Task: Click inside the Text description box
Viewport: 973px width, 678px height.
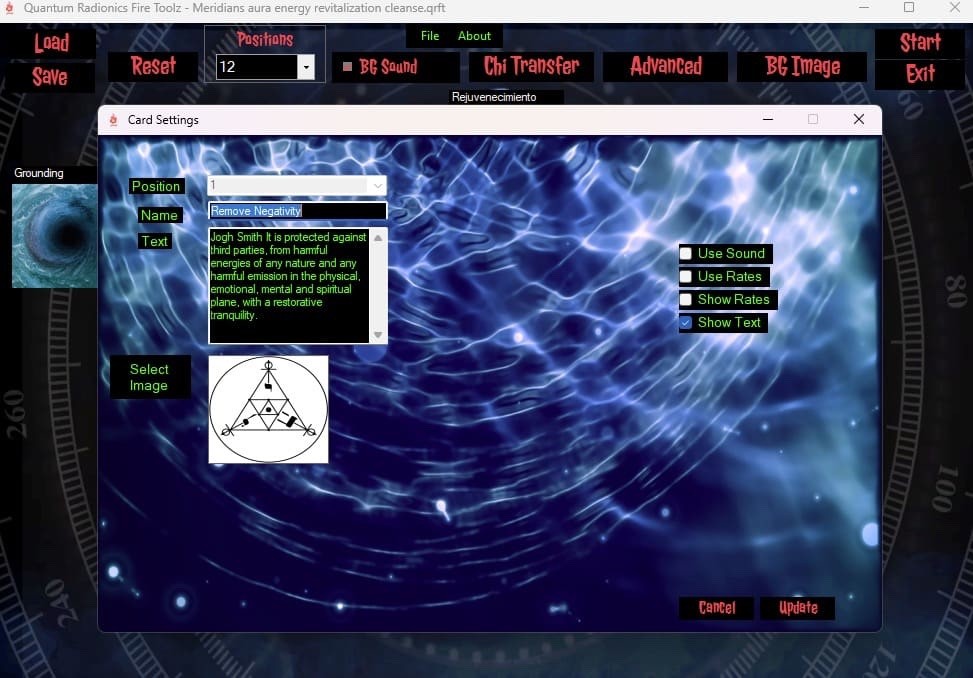Action: 289,285
